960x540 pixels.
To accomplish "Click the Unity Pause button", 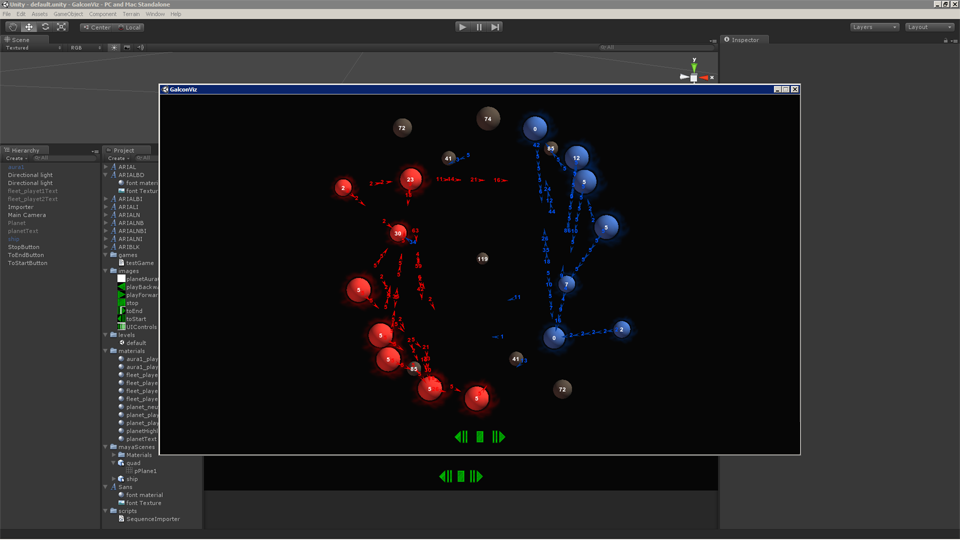I will pyautogui.click(x=479, y=27).
